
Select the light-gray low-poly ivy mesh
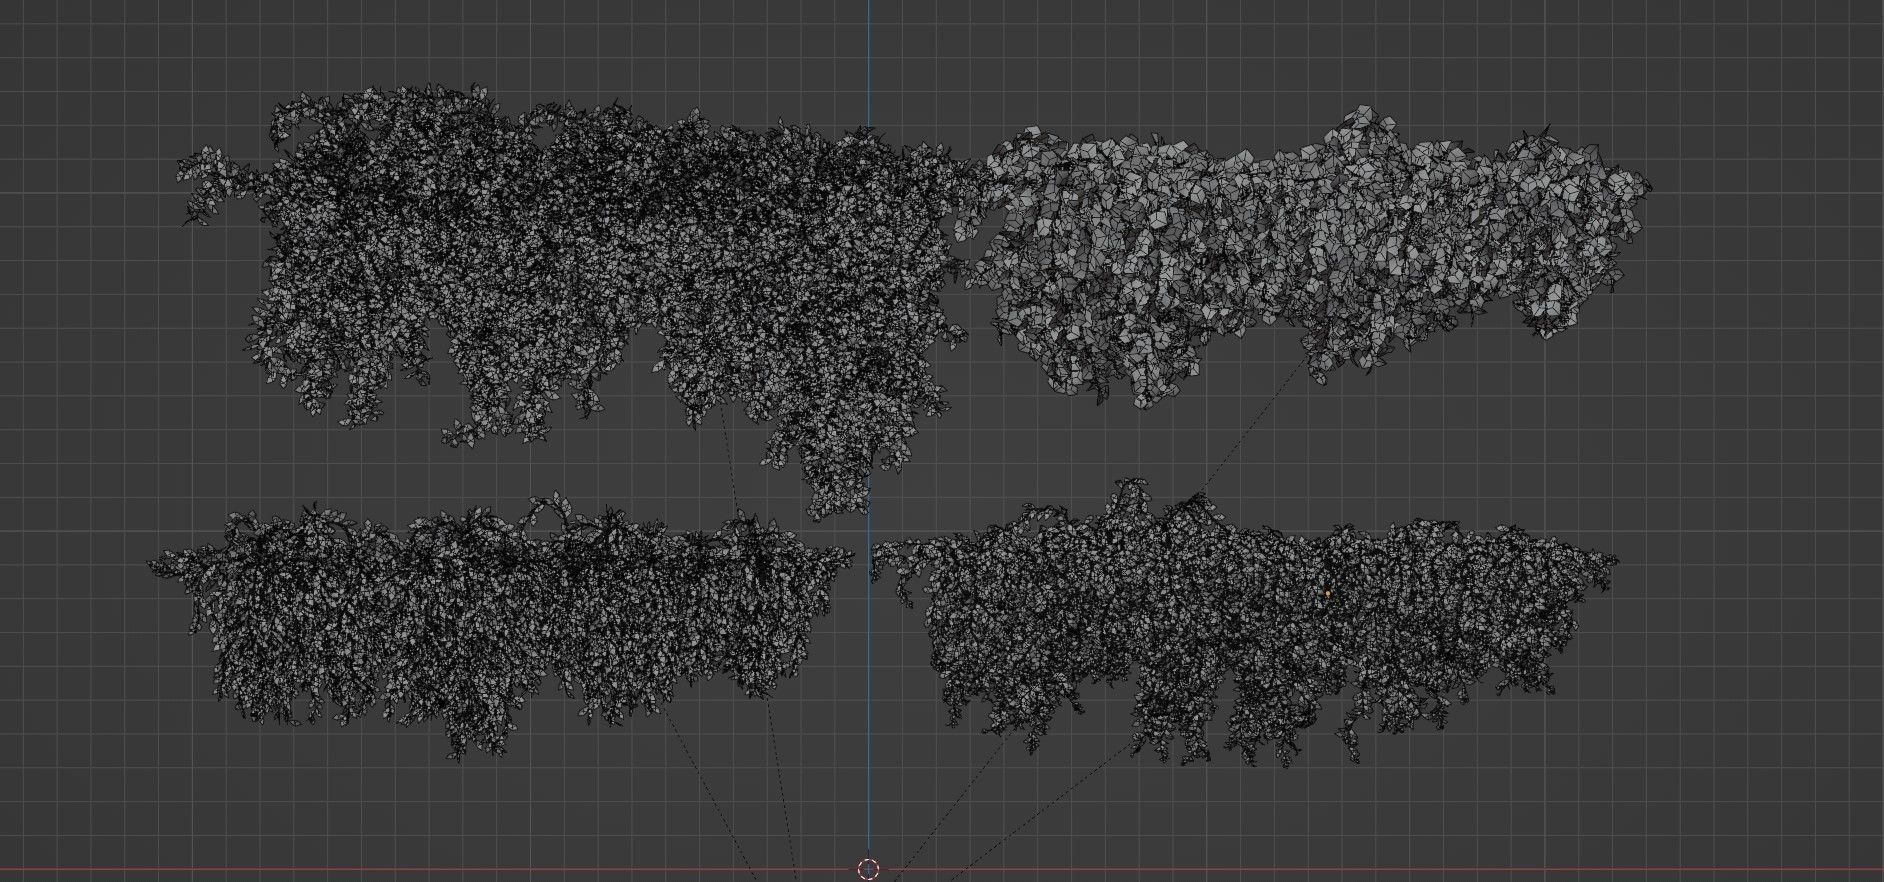click(x=1300, y=255)
